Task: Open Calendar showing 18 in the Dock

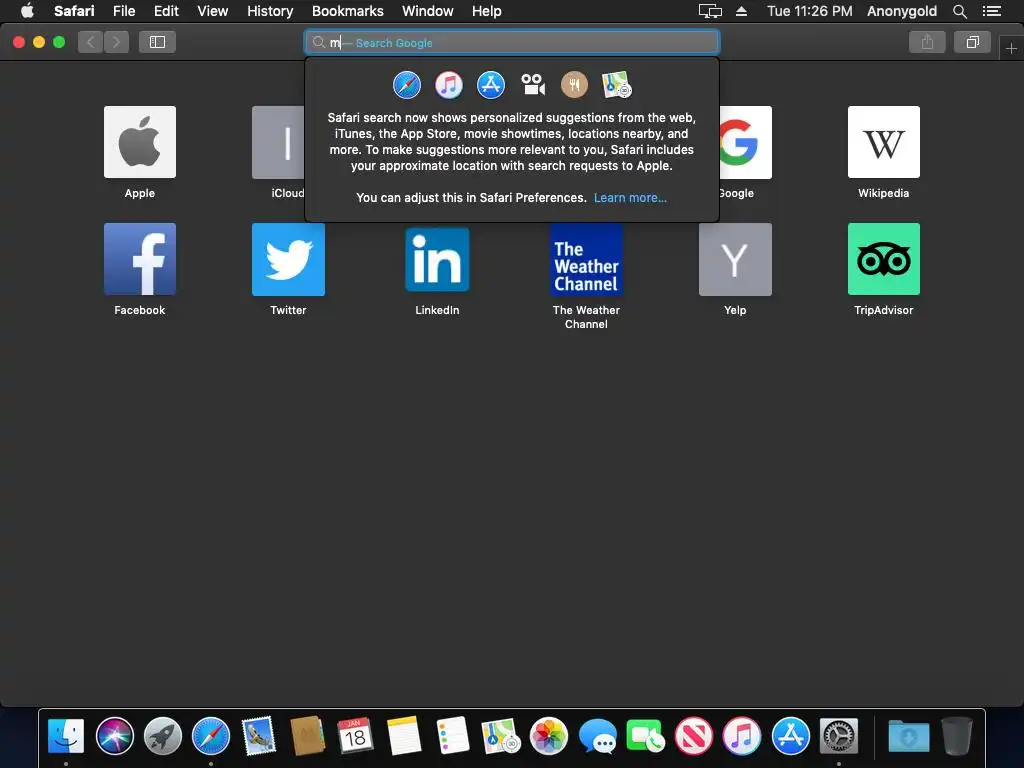Action: (x=355, y=736)
